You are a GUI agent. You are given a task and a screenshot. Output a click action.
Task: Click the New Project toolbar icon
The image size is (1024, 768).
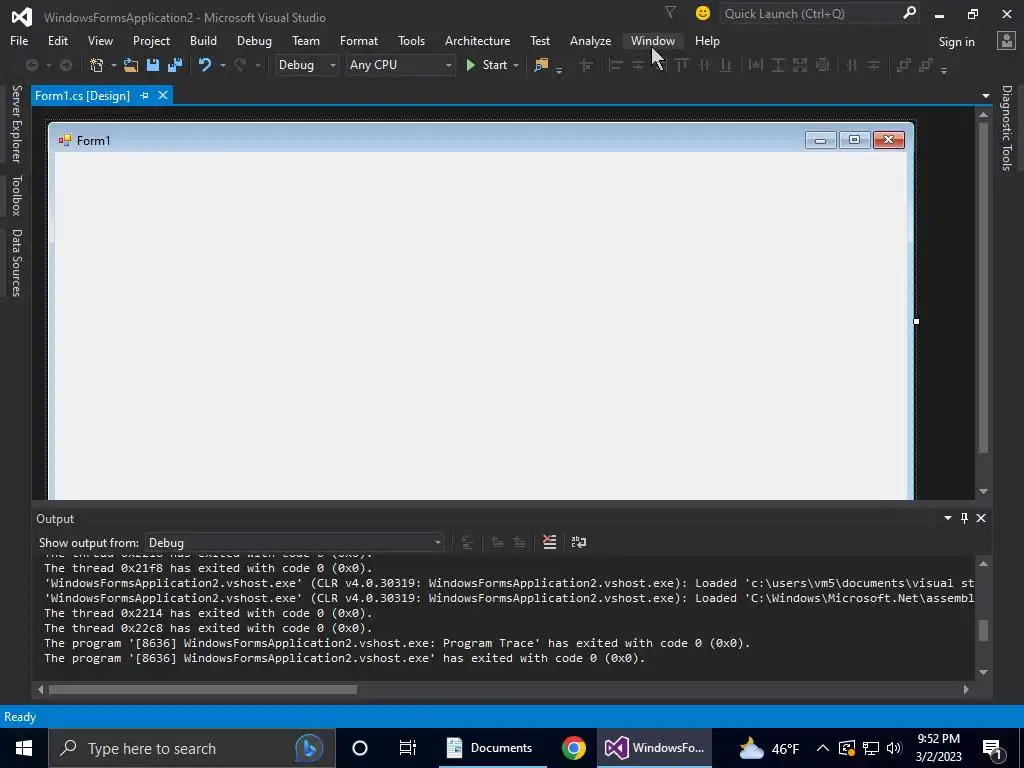[x=97, y=65]
